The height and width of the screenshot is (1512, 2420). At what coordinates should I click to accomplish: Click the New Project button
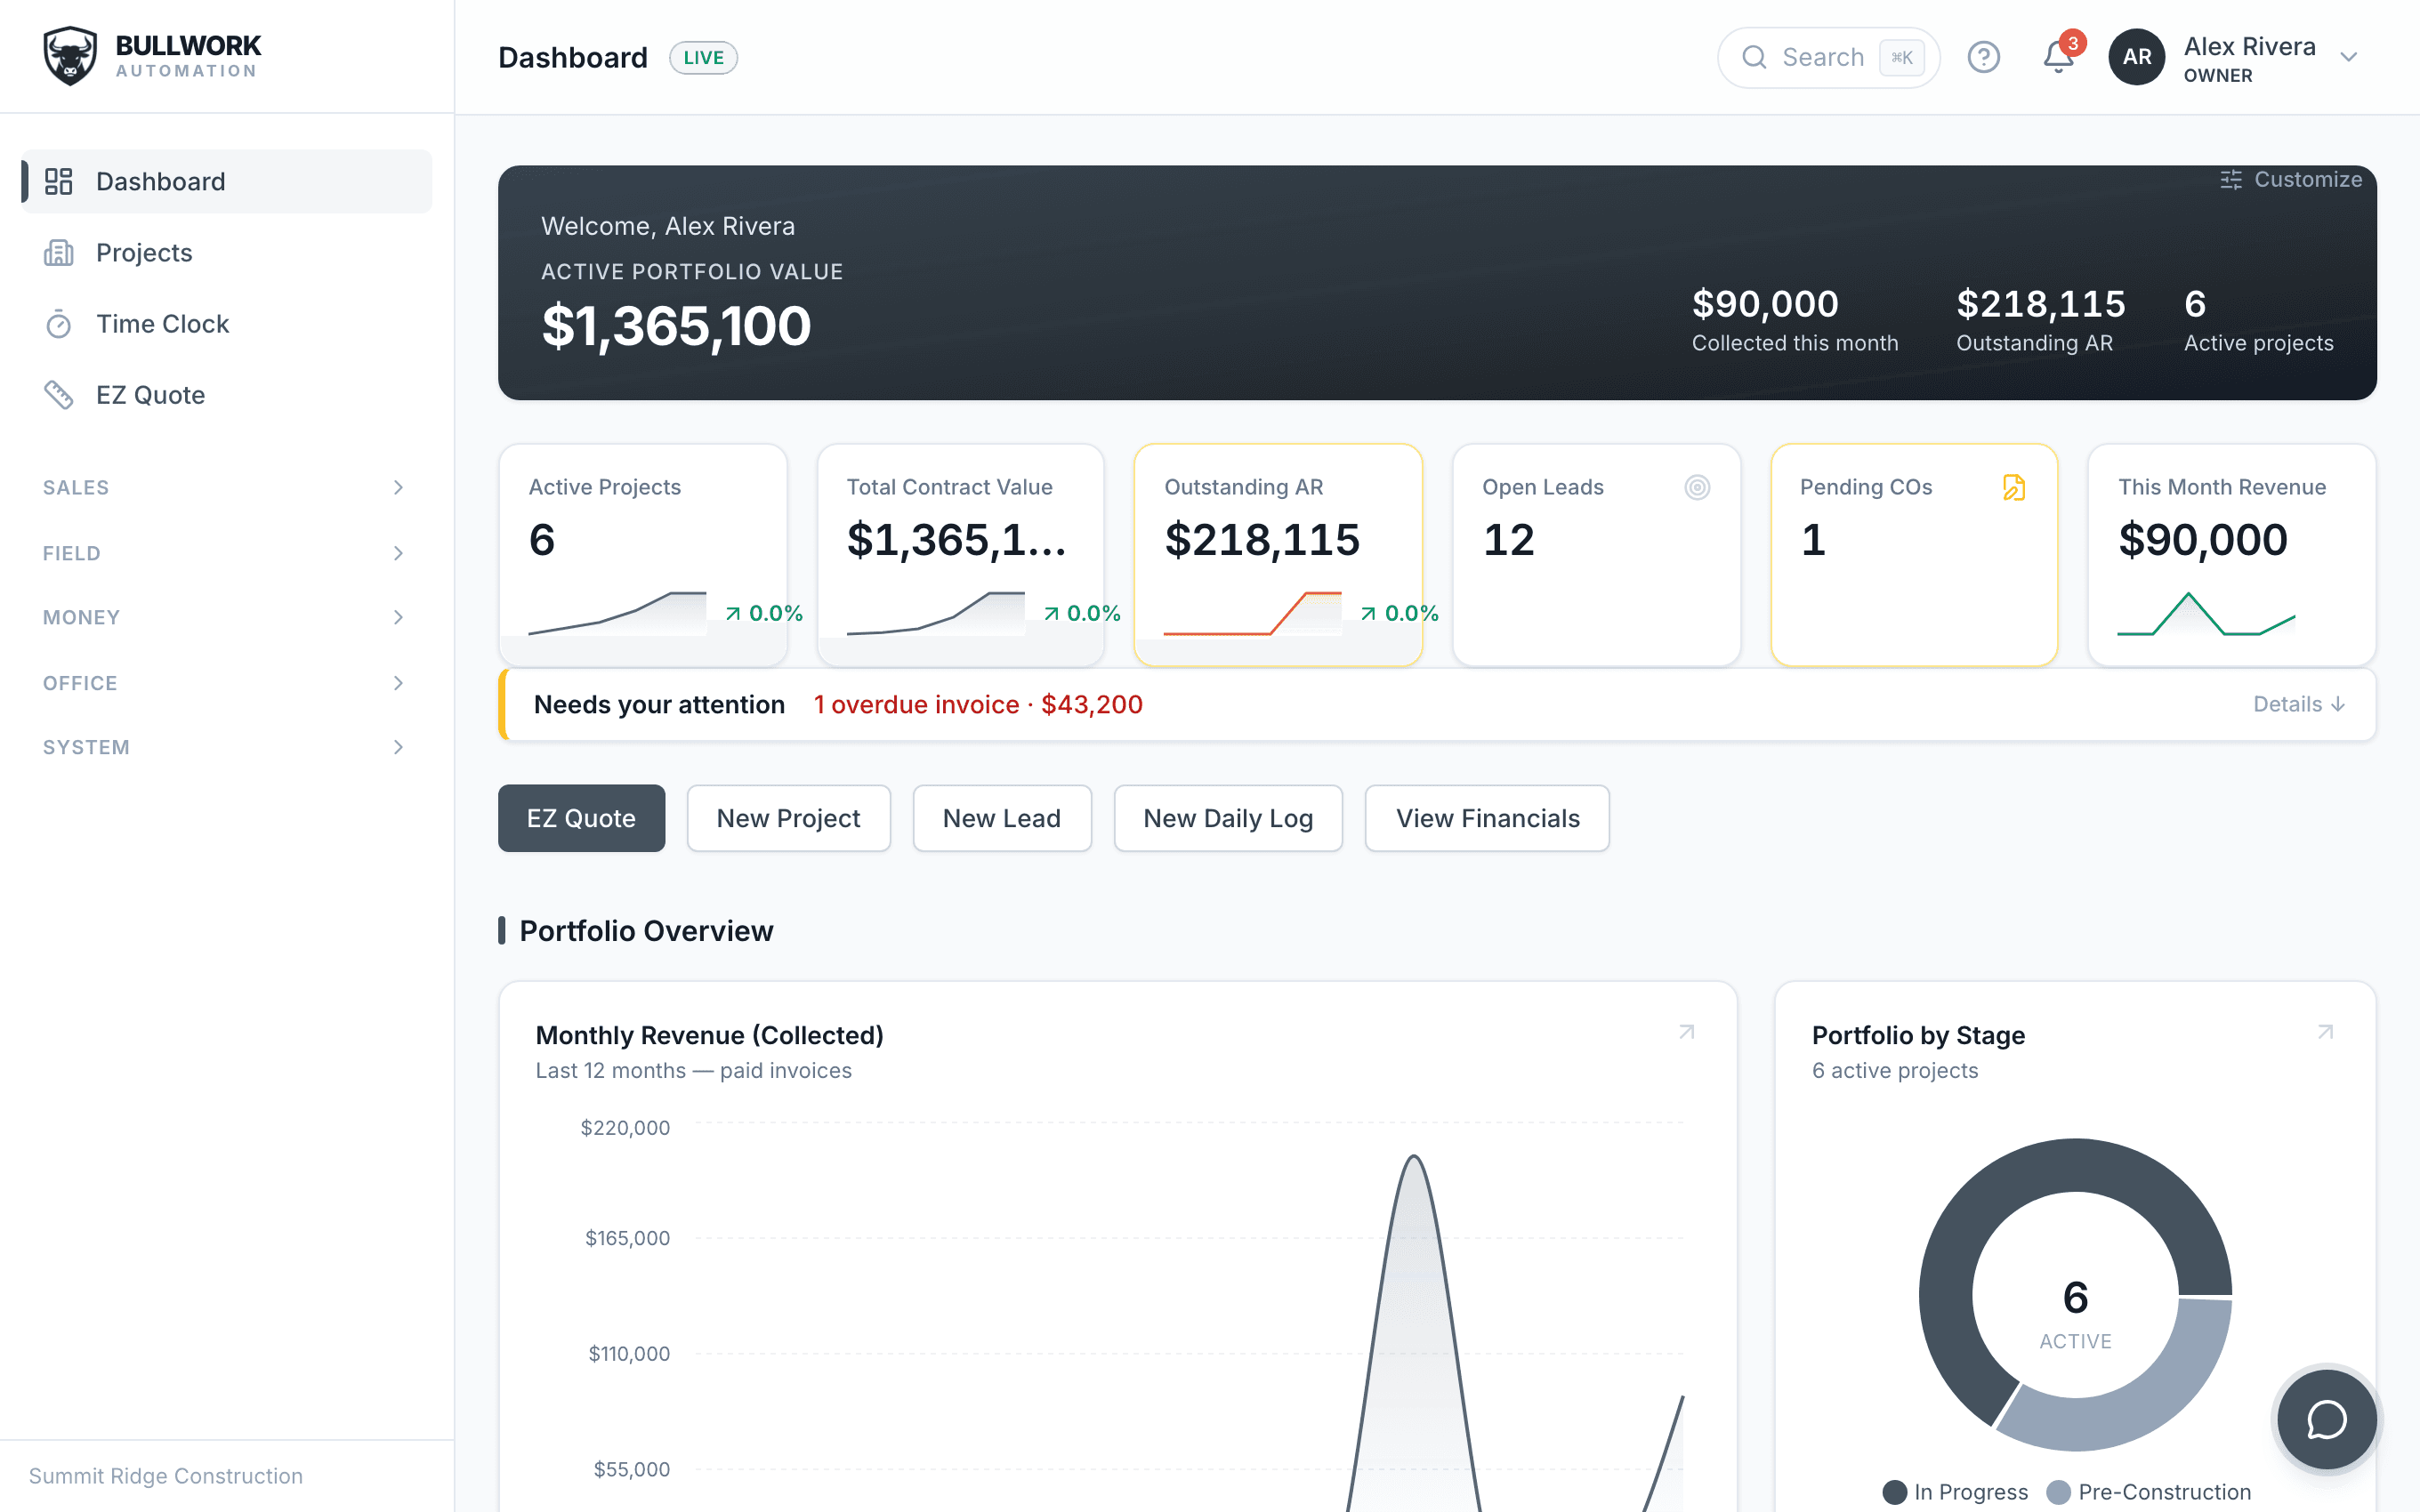click(x=788, y=818)
